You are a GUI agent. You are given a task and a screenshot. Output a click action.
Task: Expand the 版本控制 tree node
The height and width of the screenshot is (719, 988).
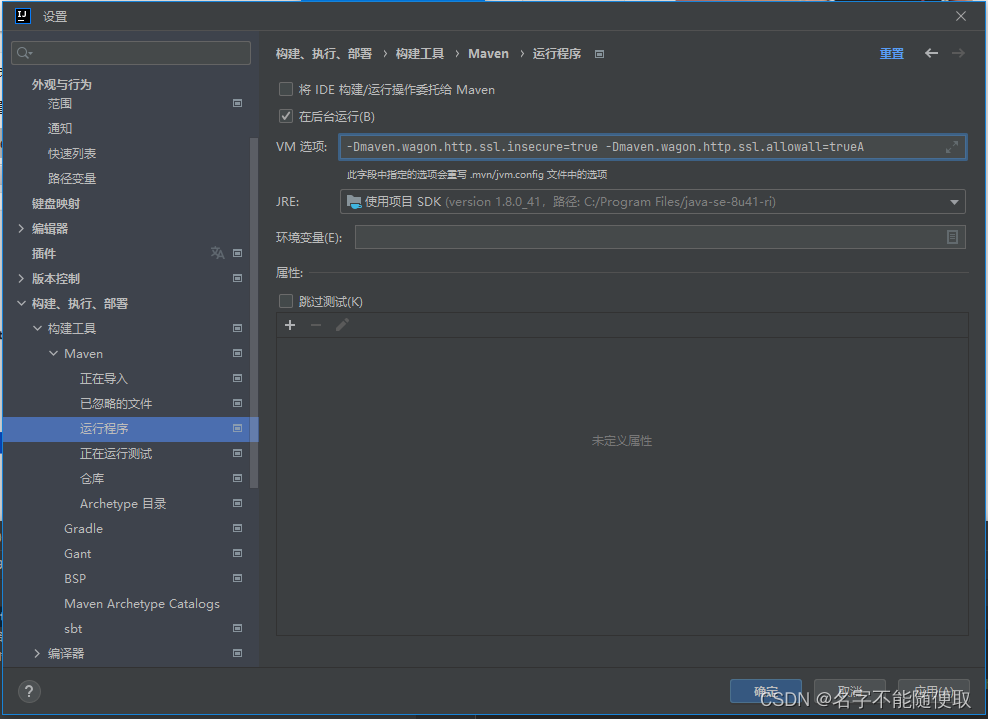coord(21,278)
